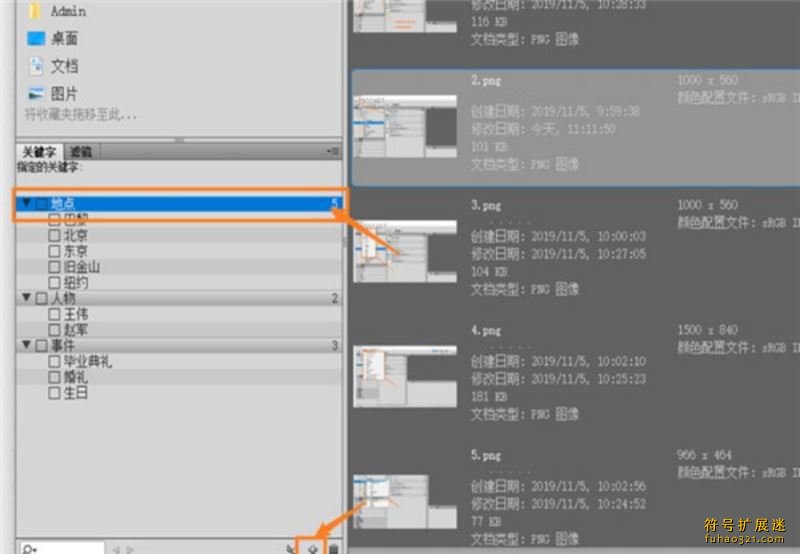Collapse the 人物 keyword group
Screen dimensions: 800x554
27,296
